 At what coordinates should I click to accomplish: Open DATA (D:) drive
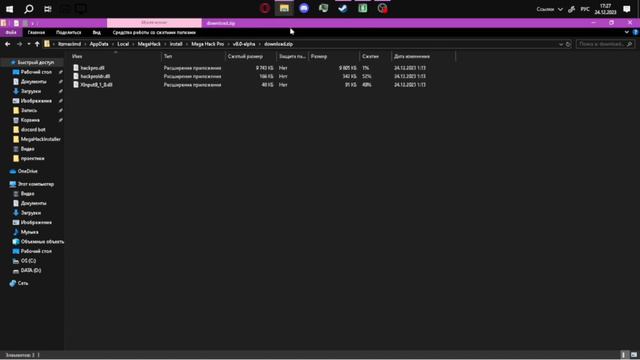31,270
